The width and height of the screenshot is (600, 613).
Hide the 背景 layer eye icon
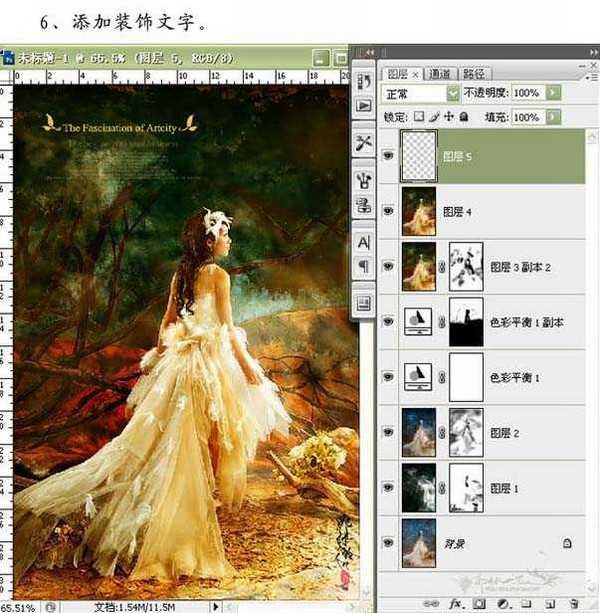click(x=388, y=542)
